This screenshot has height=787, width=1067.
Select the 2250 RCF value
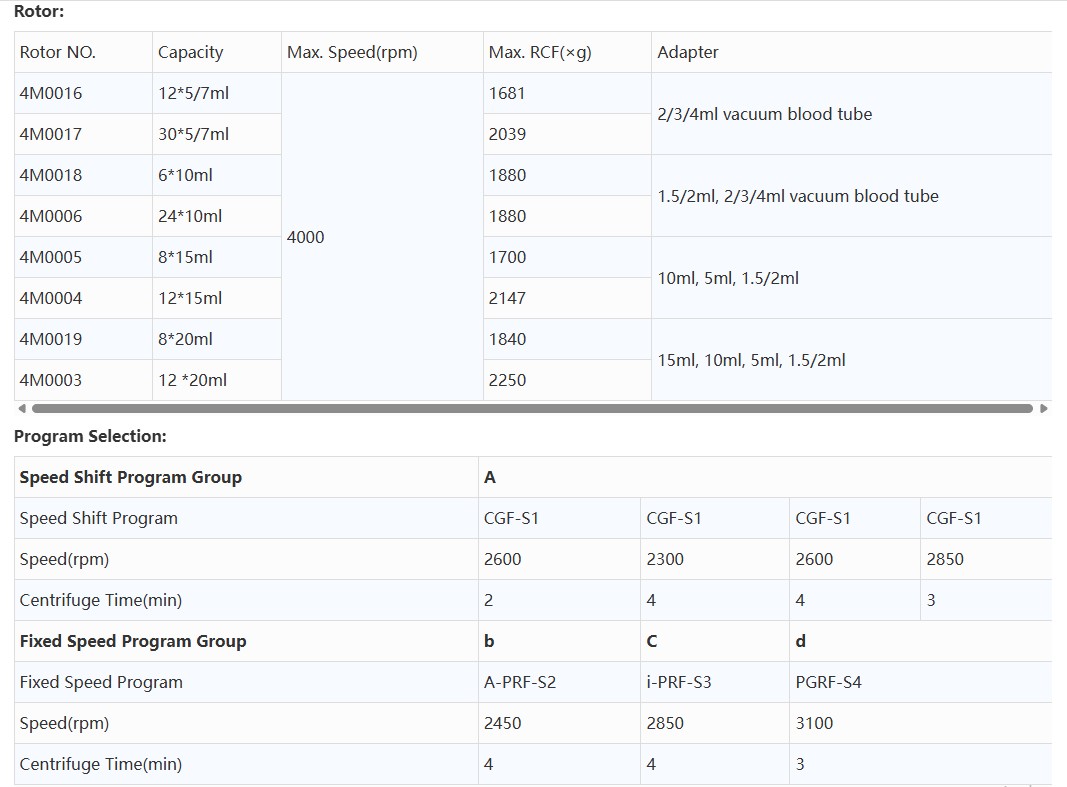507,380
